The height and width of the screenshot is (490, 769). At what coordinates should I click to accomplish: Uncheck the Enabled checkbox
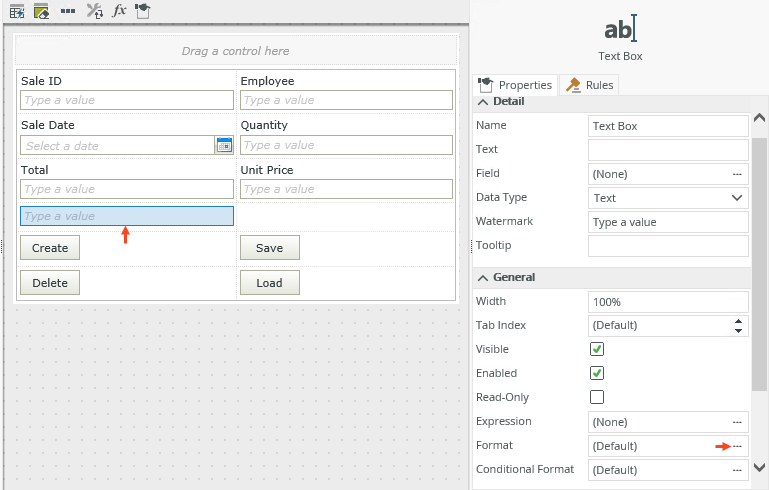[x=597, y=373]
